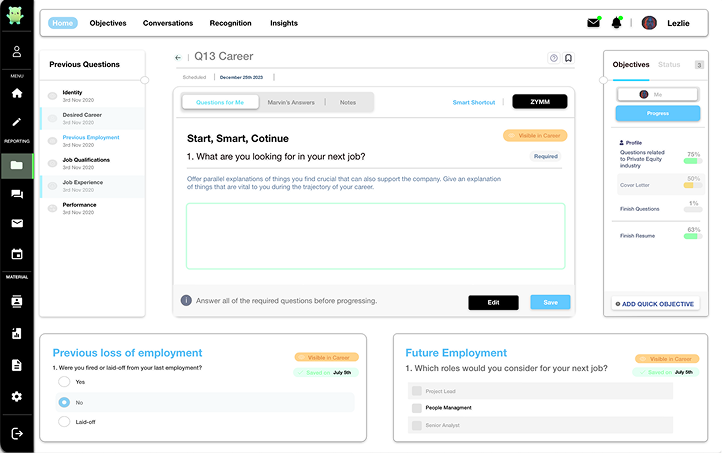This screenshot has height=453, width=722.
Task: Click the back arrow beside Q13 Career
Action: (x=178, y=58)
